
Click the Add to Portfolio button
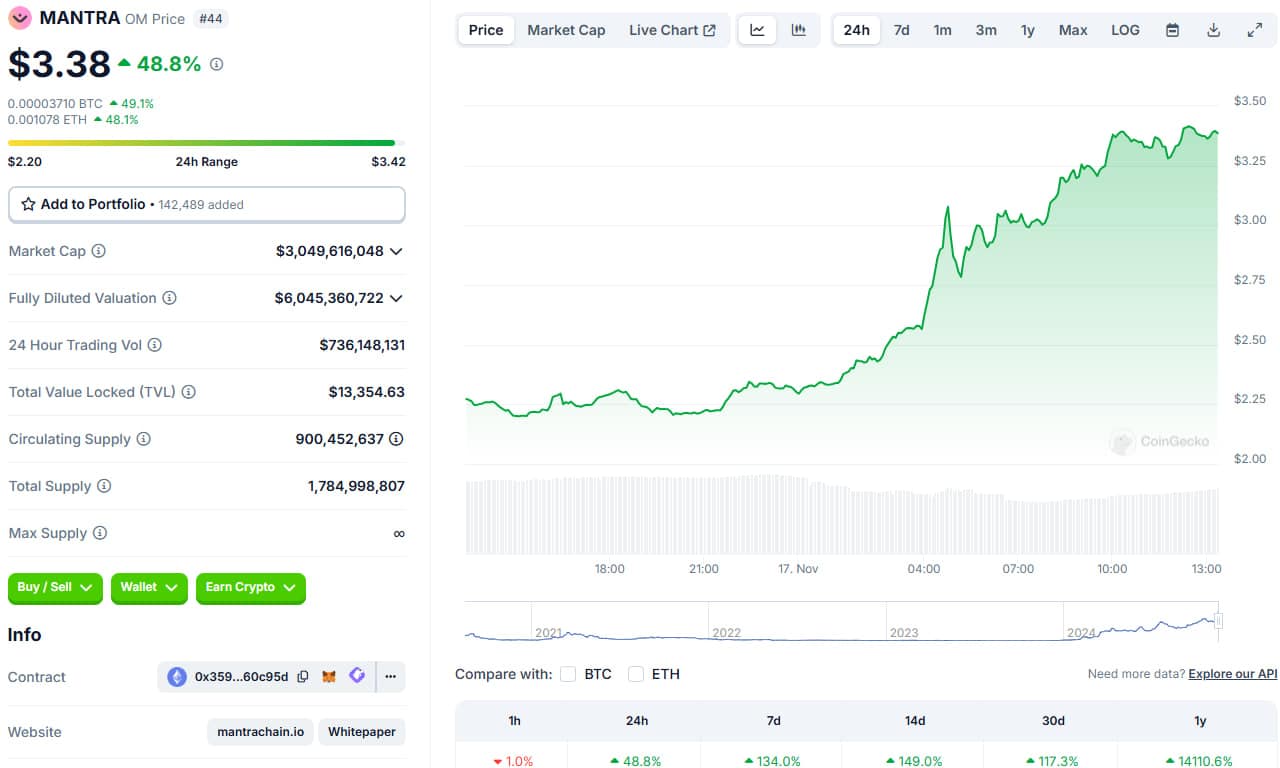click(x=207, y=204)
